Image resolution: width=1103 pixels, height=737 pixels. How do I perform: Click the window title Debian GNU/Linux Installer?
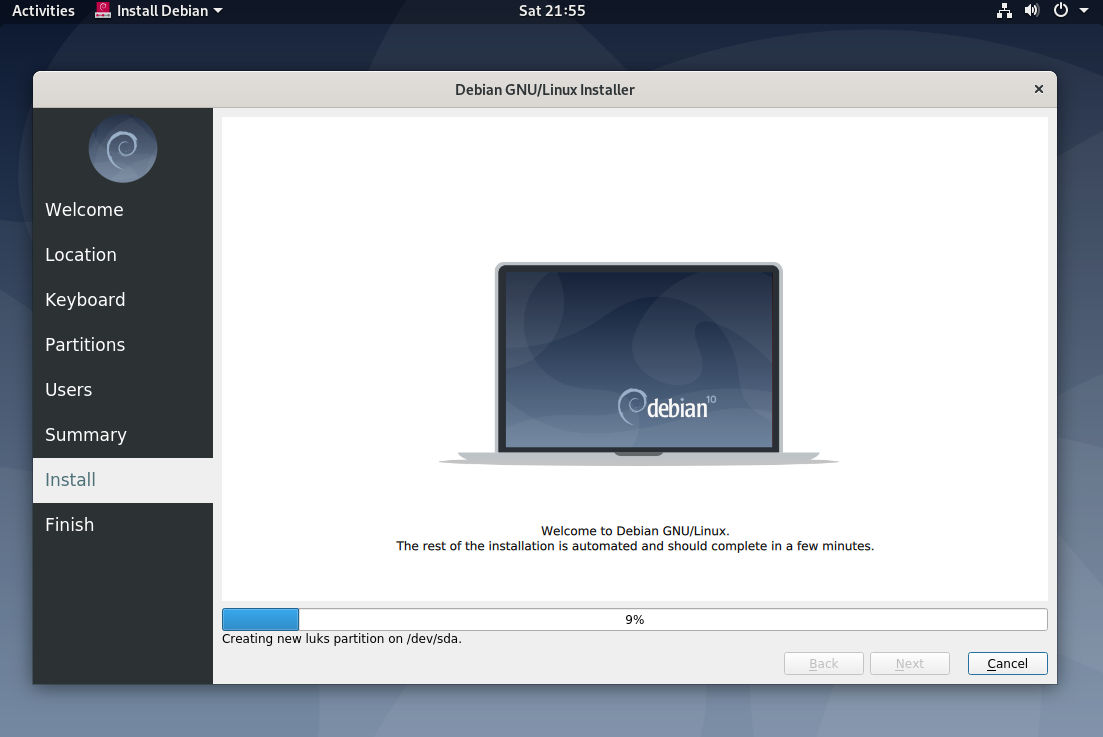544,89
